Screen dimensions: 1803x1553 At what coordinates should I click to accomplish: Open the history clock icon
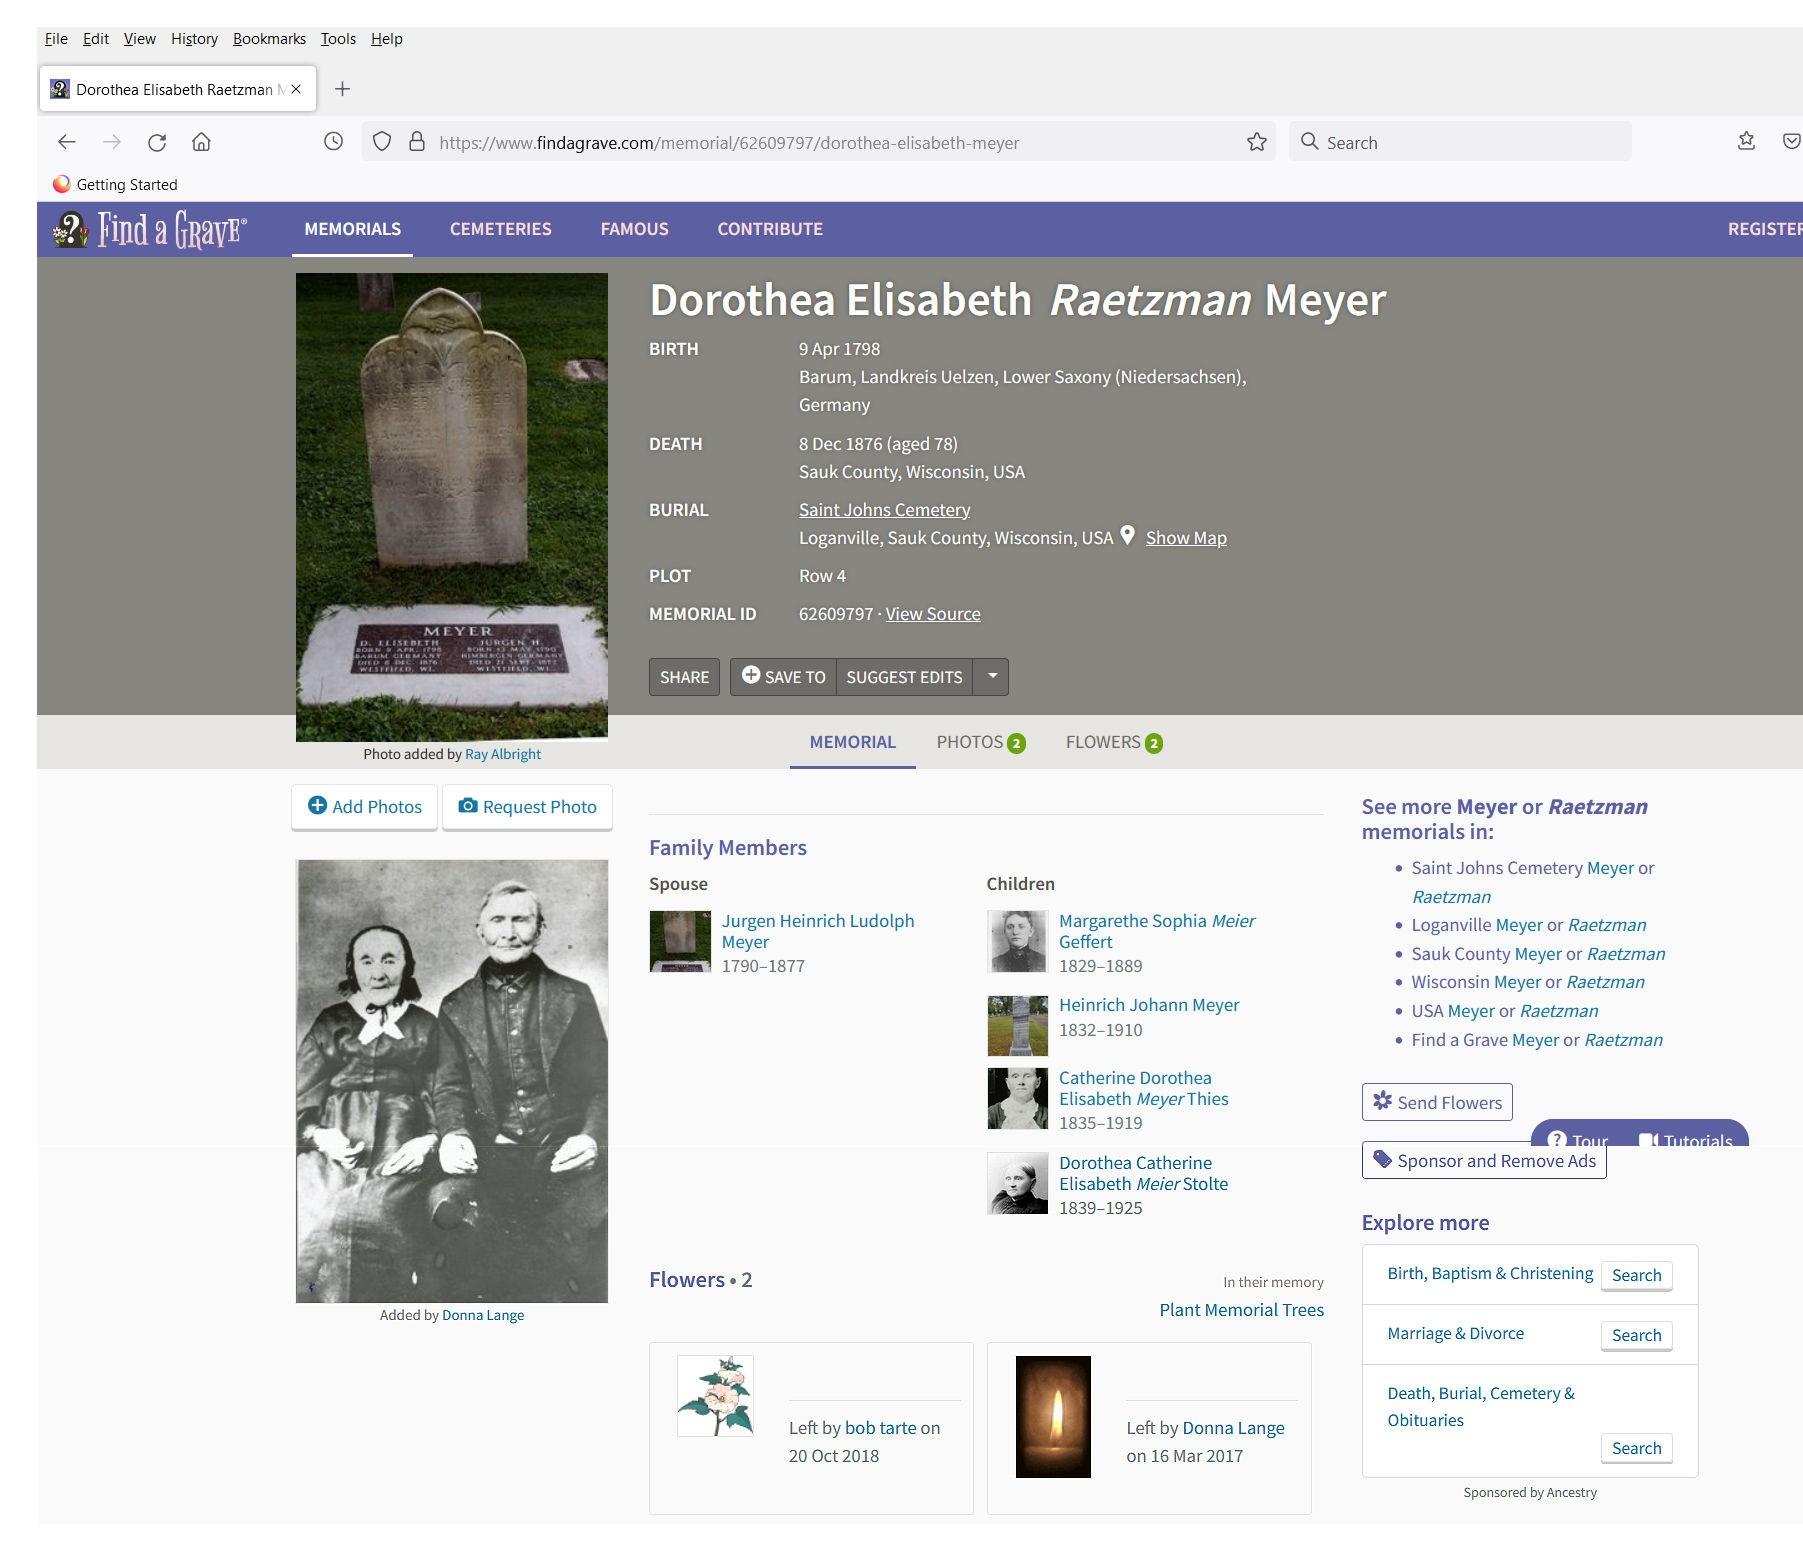click(x=334, y=142)
